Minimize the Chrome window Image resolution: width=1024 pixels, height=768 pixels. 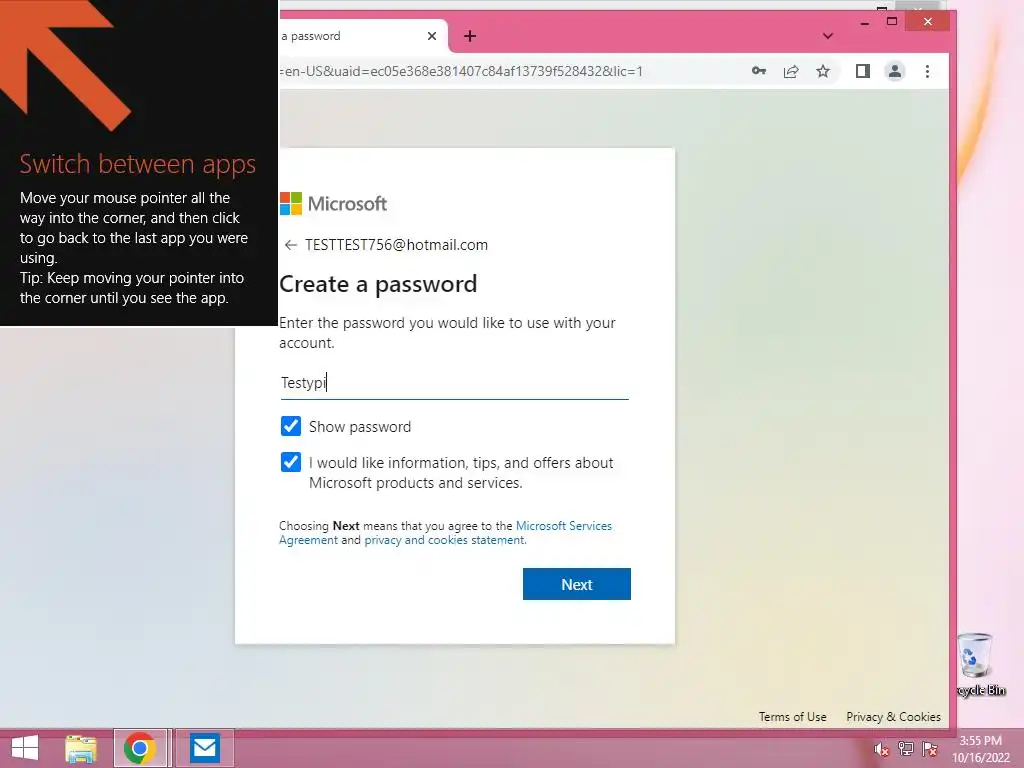tap(865, 22)
